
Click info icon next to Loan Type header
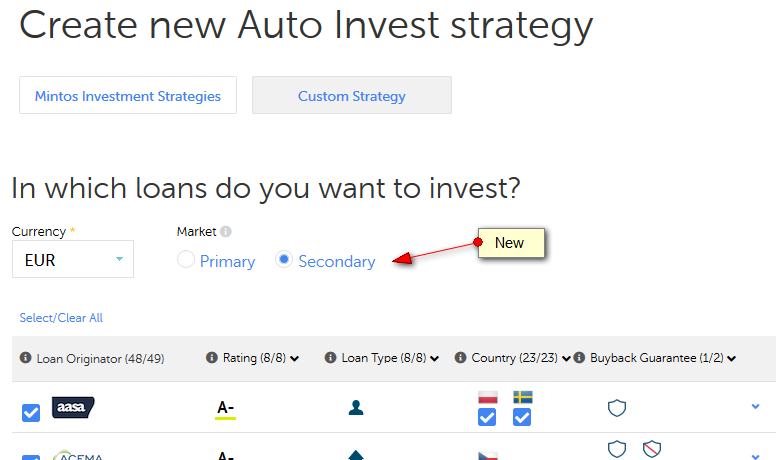click(330, 358)
